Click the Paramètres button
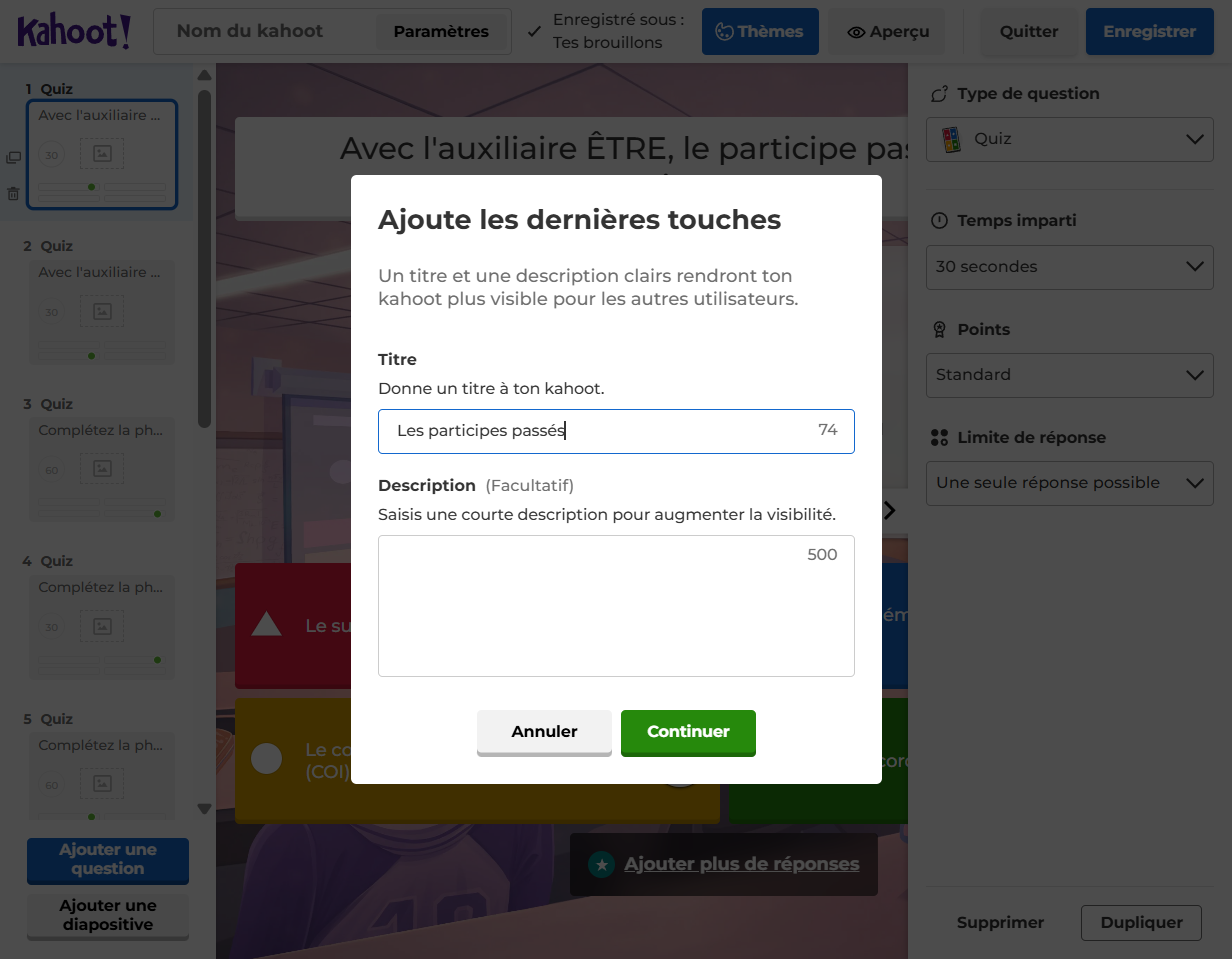Viewport: 1232px width, 959px height. tap(441, 32)
